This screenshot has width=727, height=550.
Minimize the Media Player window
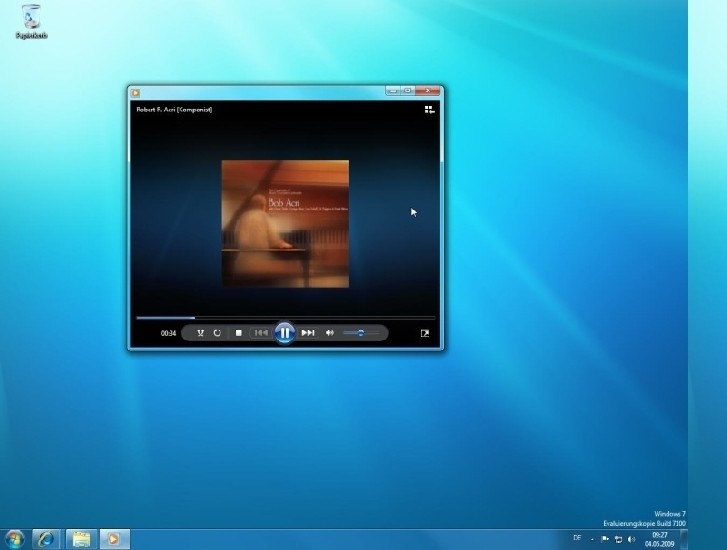[393, 91]
